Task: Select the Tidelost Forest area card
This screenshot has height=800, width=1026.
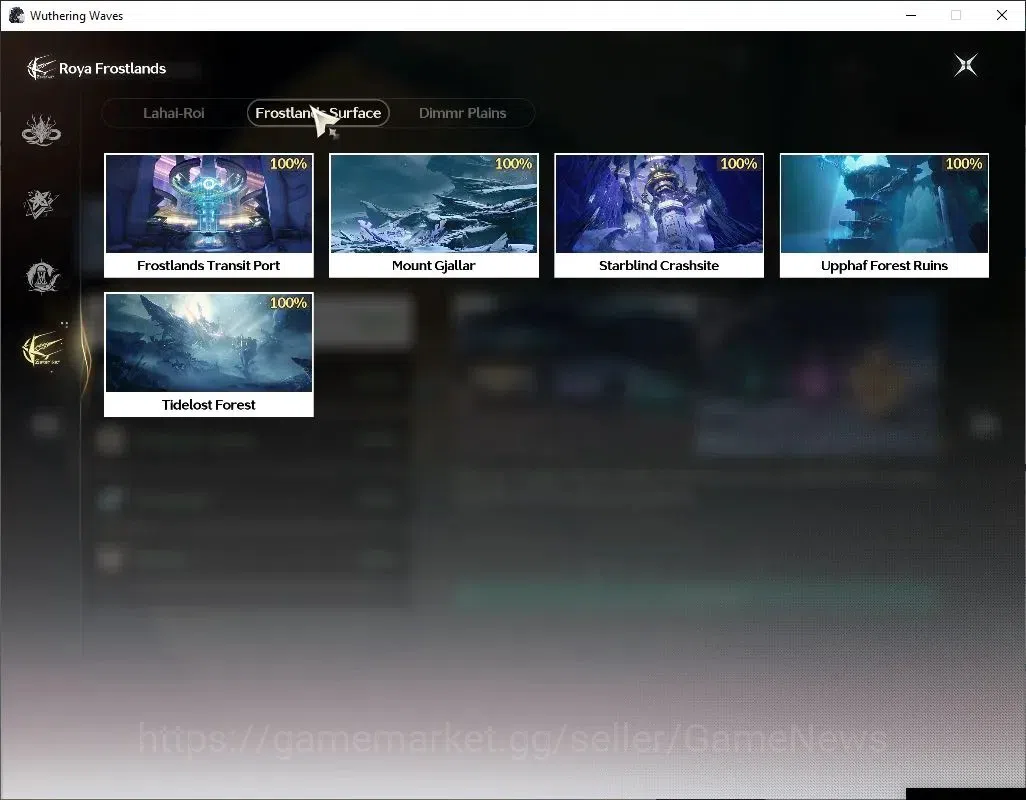Action: click(x=209, y=355)
